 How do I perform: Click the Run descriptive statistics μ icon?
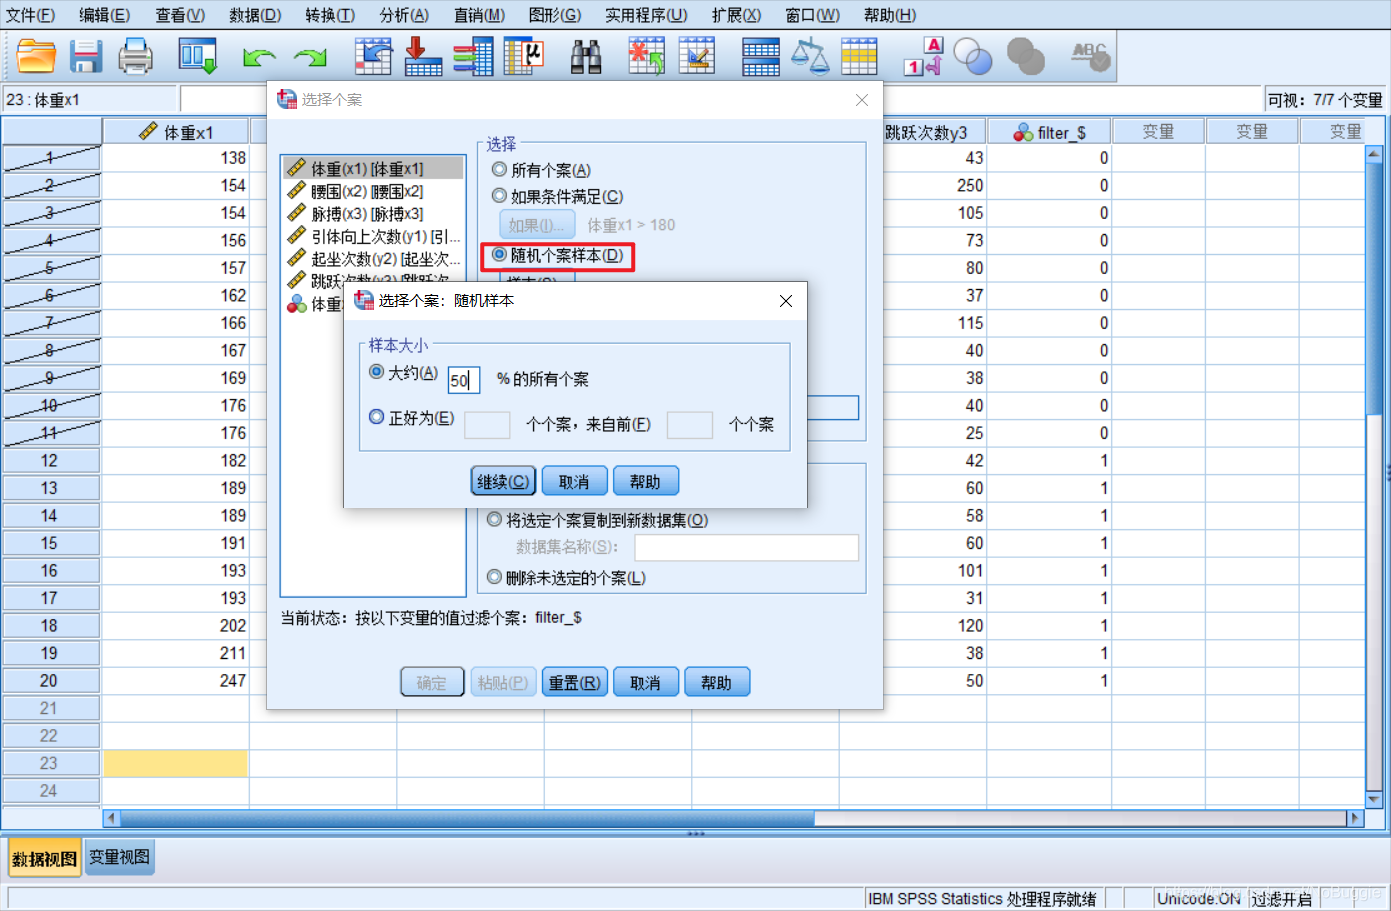(x=523, y=57)
